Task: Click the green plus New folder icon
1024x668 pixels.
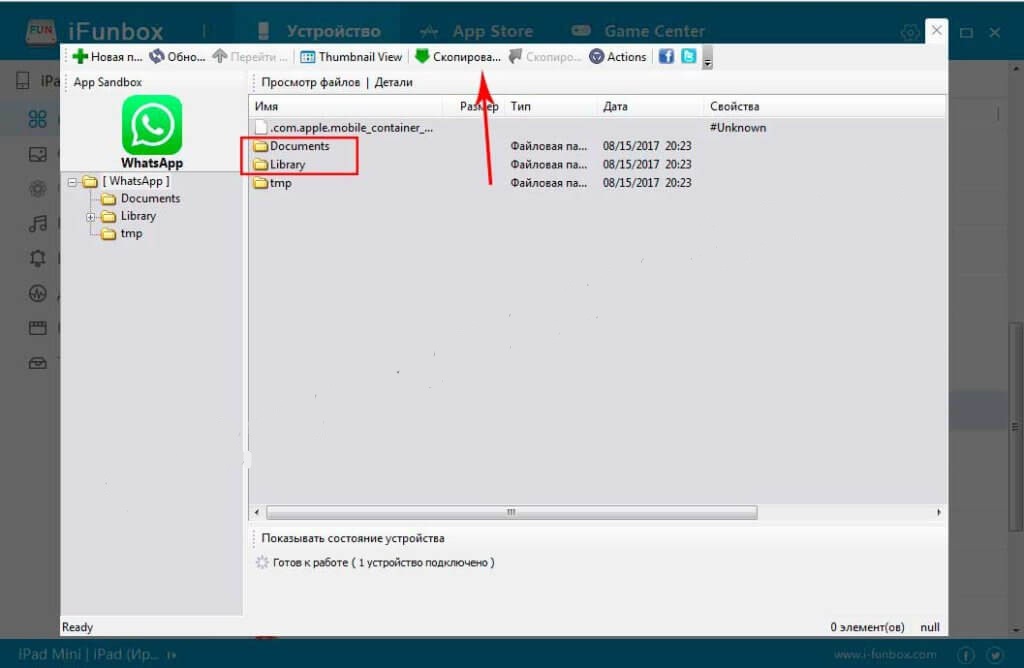Action: (80, 57)
